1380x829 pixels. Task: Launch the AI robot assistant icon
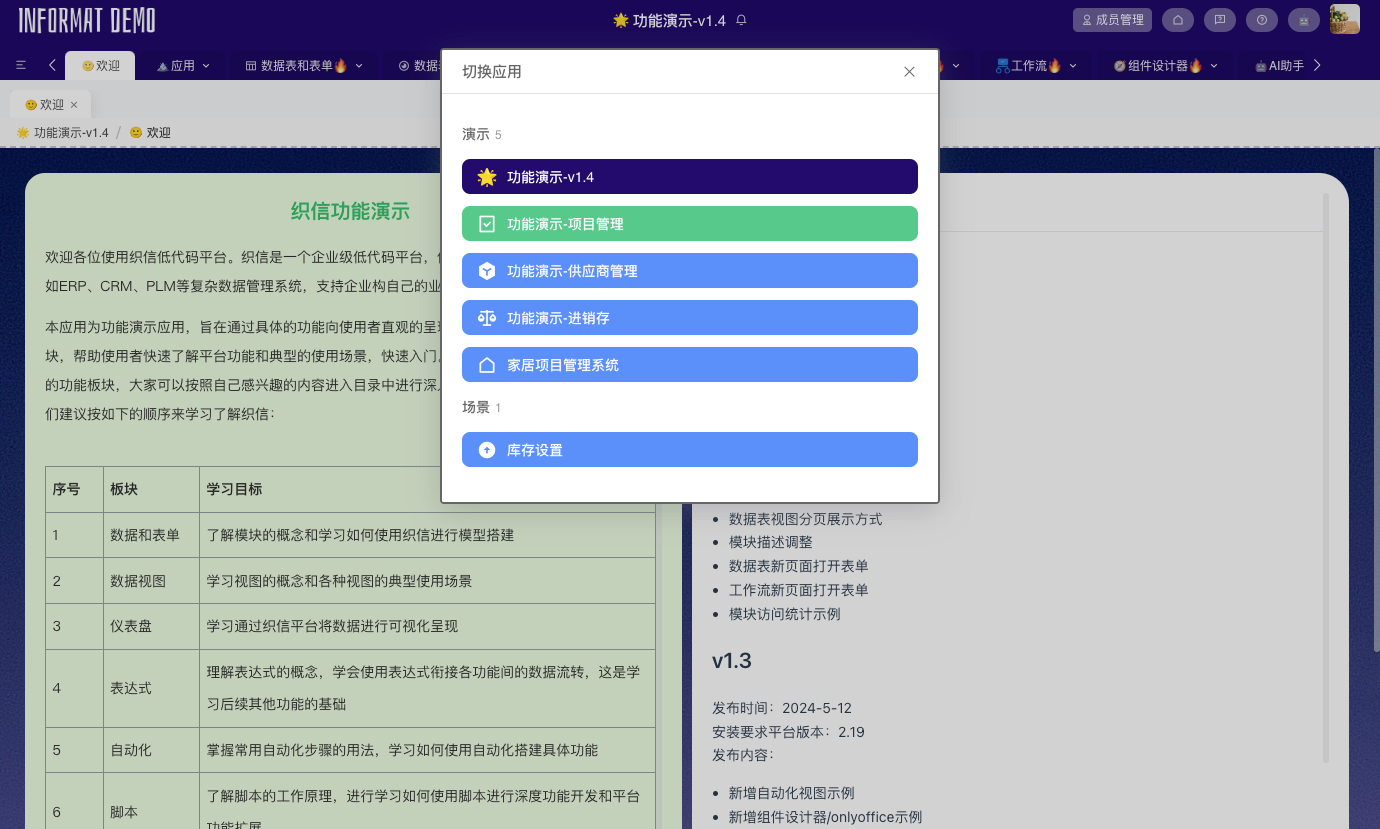click(1302, 20)
